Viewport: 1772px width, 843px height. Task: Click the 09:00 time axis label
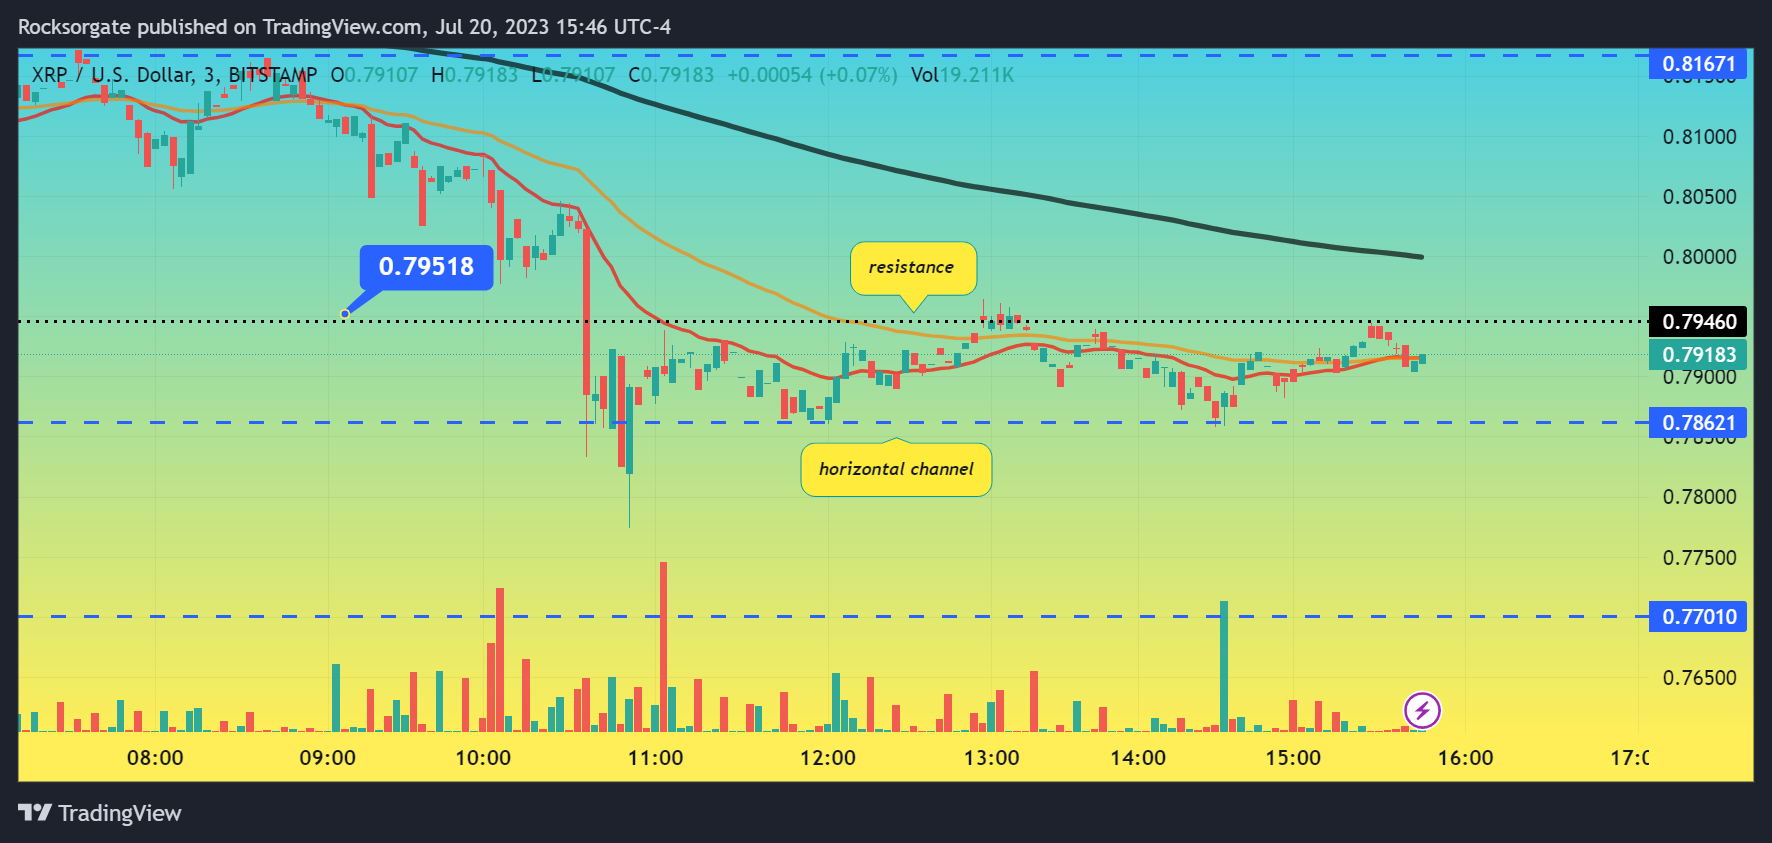coord(328,758)
